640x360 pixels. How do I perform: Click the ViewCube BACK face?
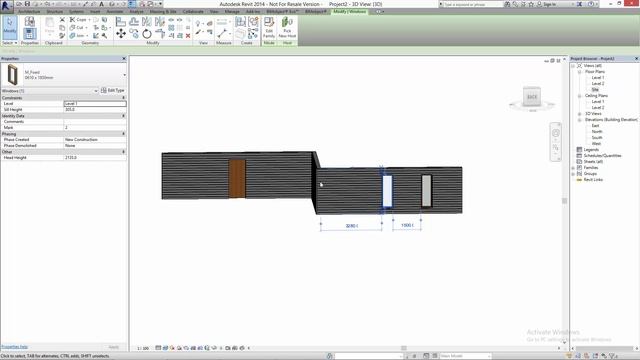[x=532, y=97]
